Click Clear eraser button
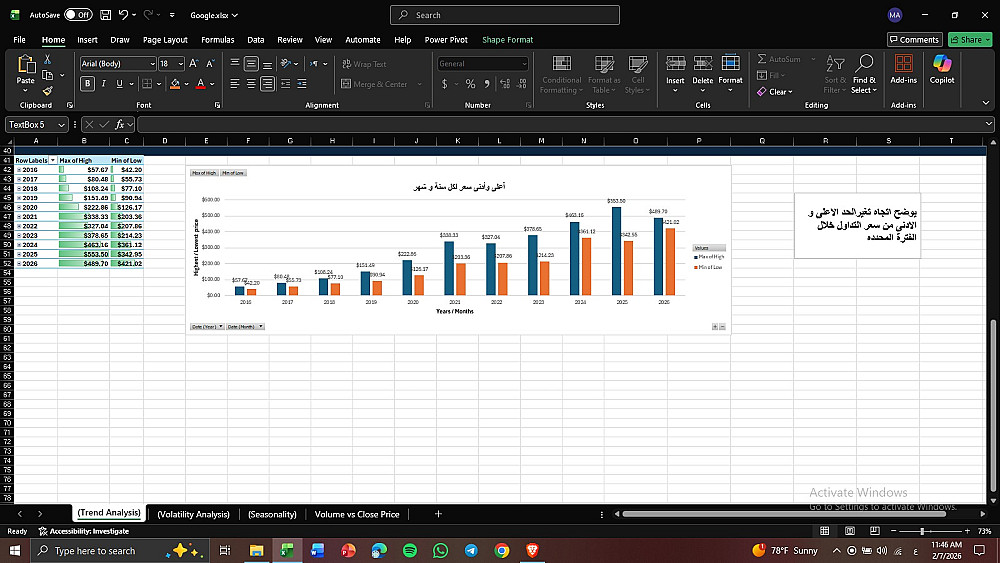Viewport: 1000px width, 563px height. [x=775, y=92]
